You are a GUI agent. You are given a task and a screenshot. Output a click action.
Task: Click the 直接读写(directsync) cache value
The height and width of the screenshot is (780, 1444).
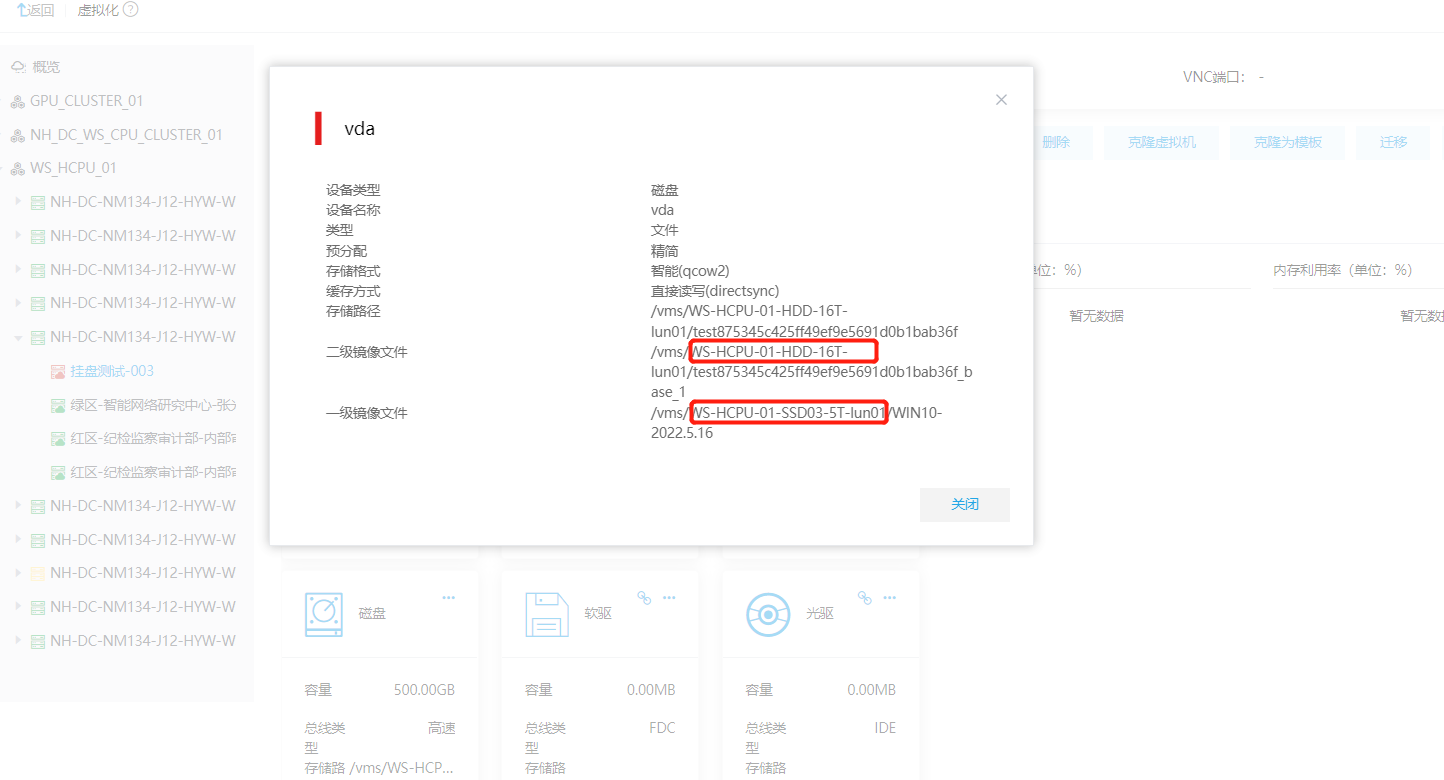tap(715, 291)
